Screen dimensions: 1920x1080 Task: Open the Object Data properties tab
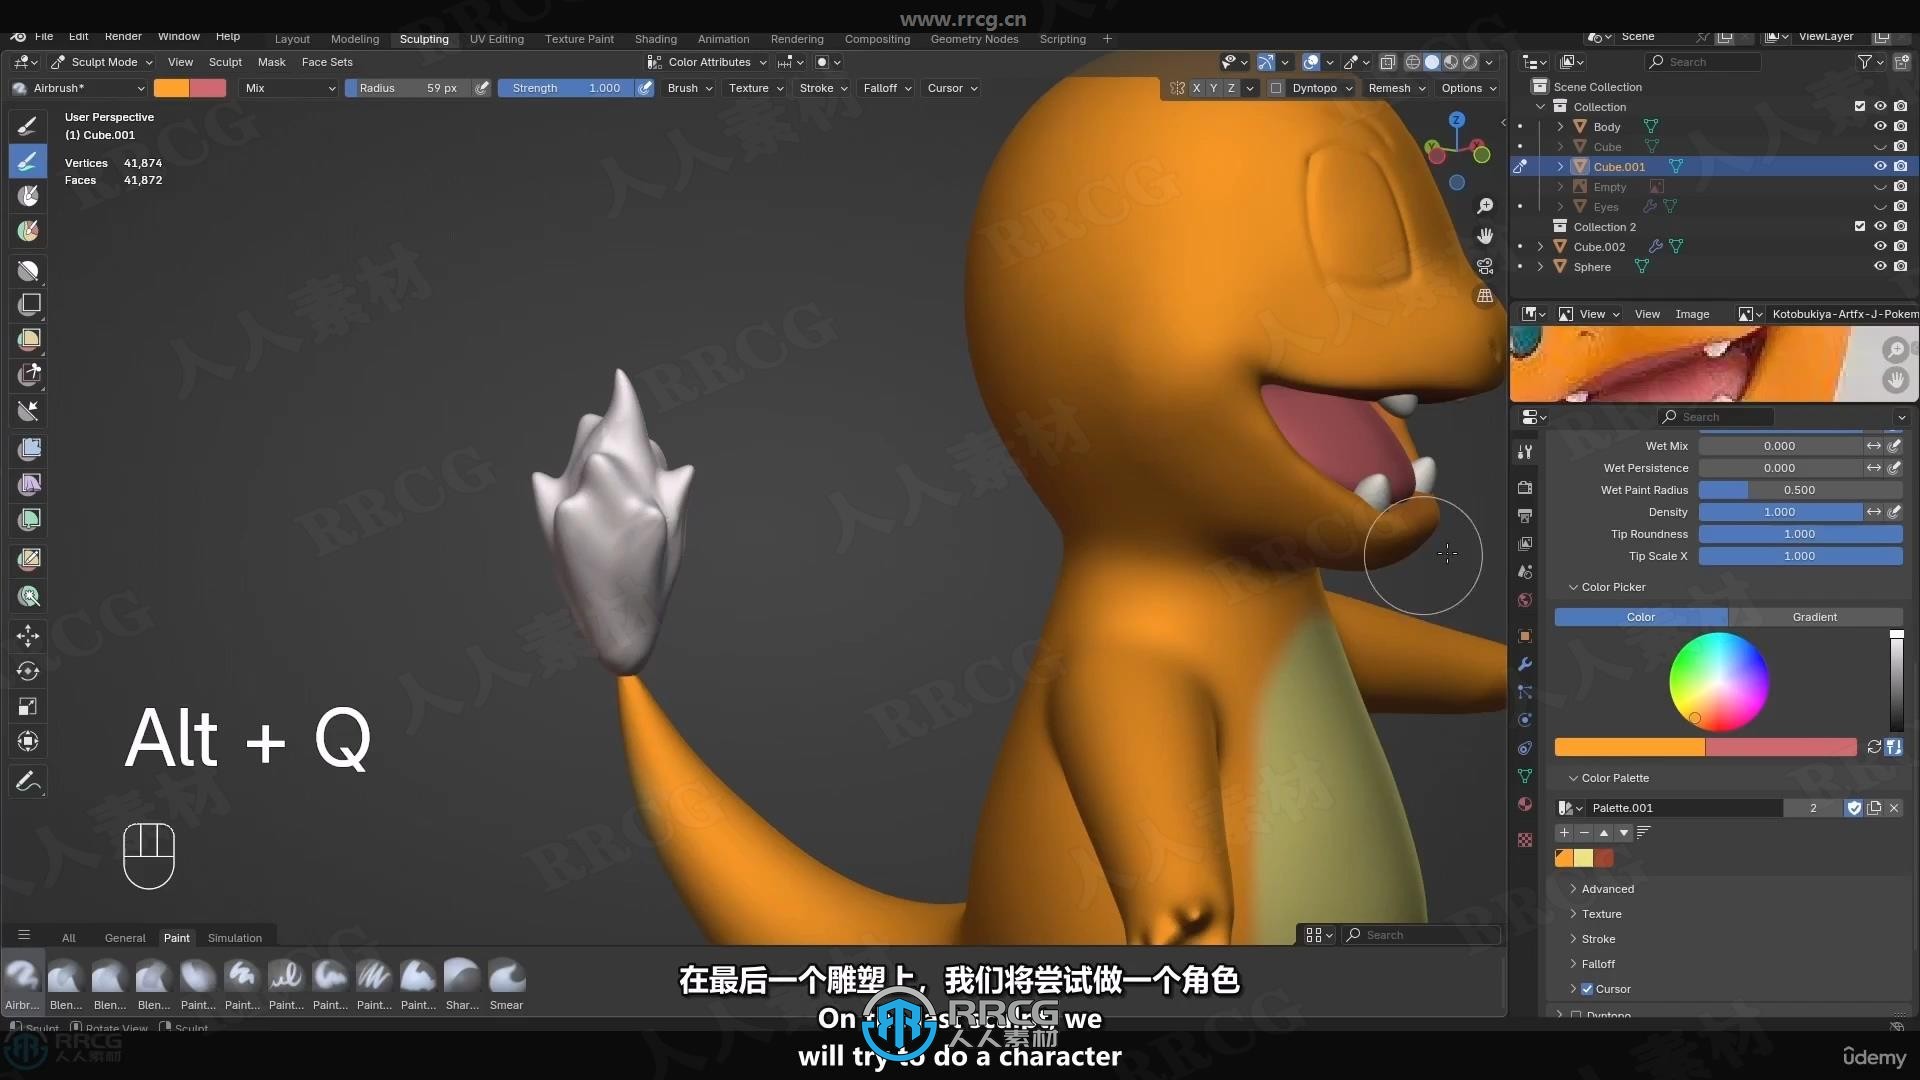click(1525, 776)
